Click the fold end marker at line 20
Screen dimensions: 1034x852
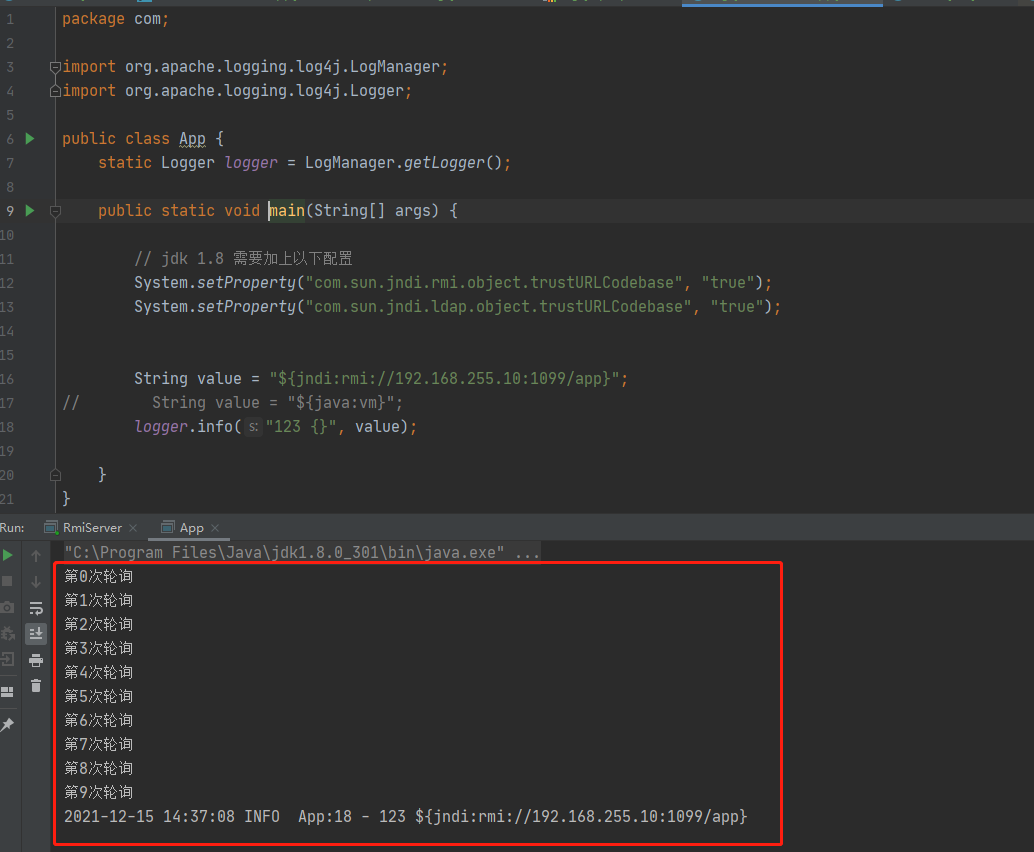(x=55, y=475)
